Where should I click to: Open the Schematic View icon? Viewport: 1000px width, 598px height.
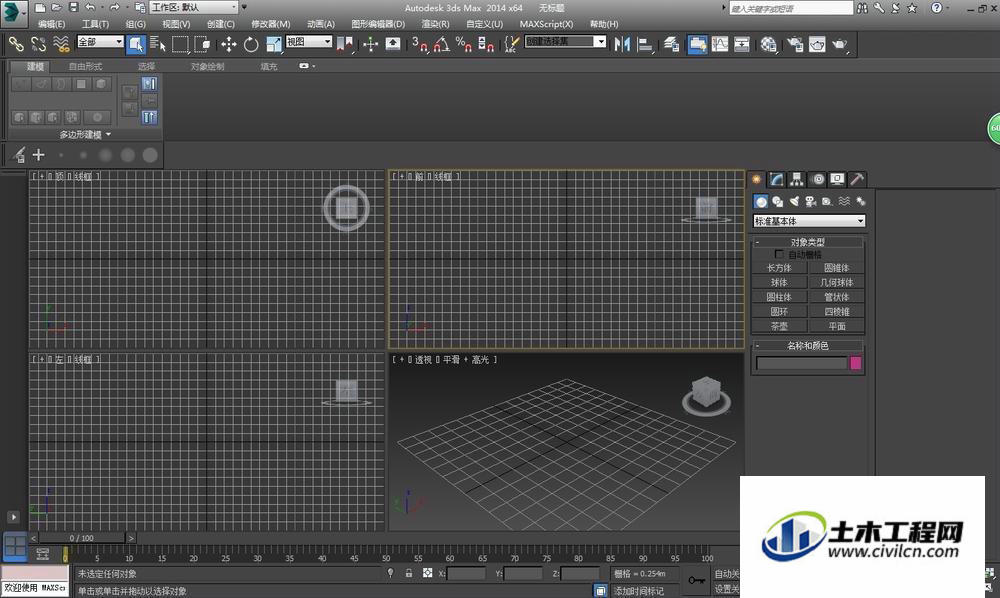tap(742, 44)
